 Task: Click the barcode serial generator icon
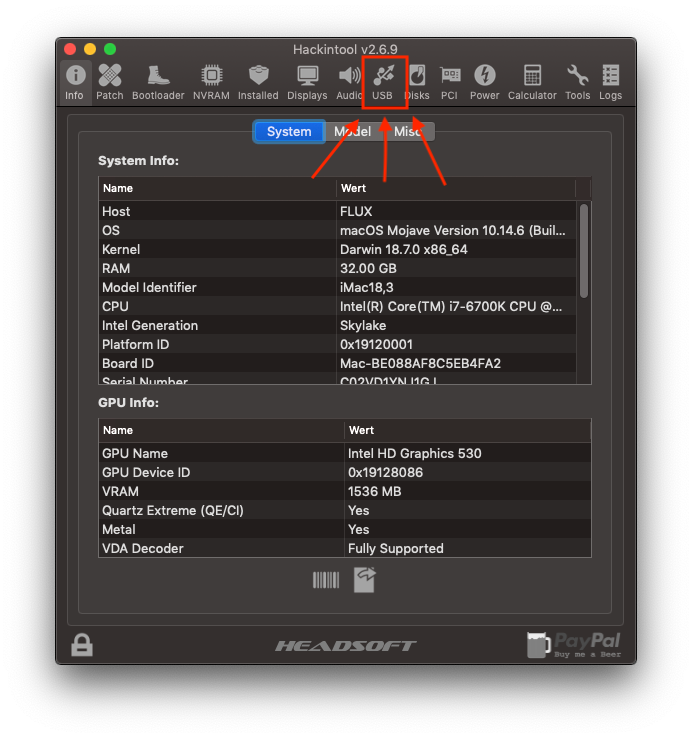click(x=326, y=580)
